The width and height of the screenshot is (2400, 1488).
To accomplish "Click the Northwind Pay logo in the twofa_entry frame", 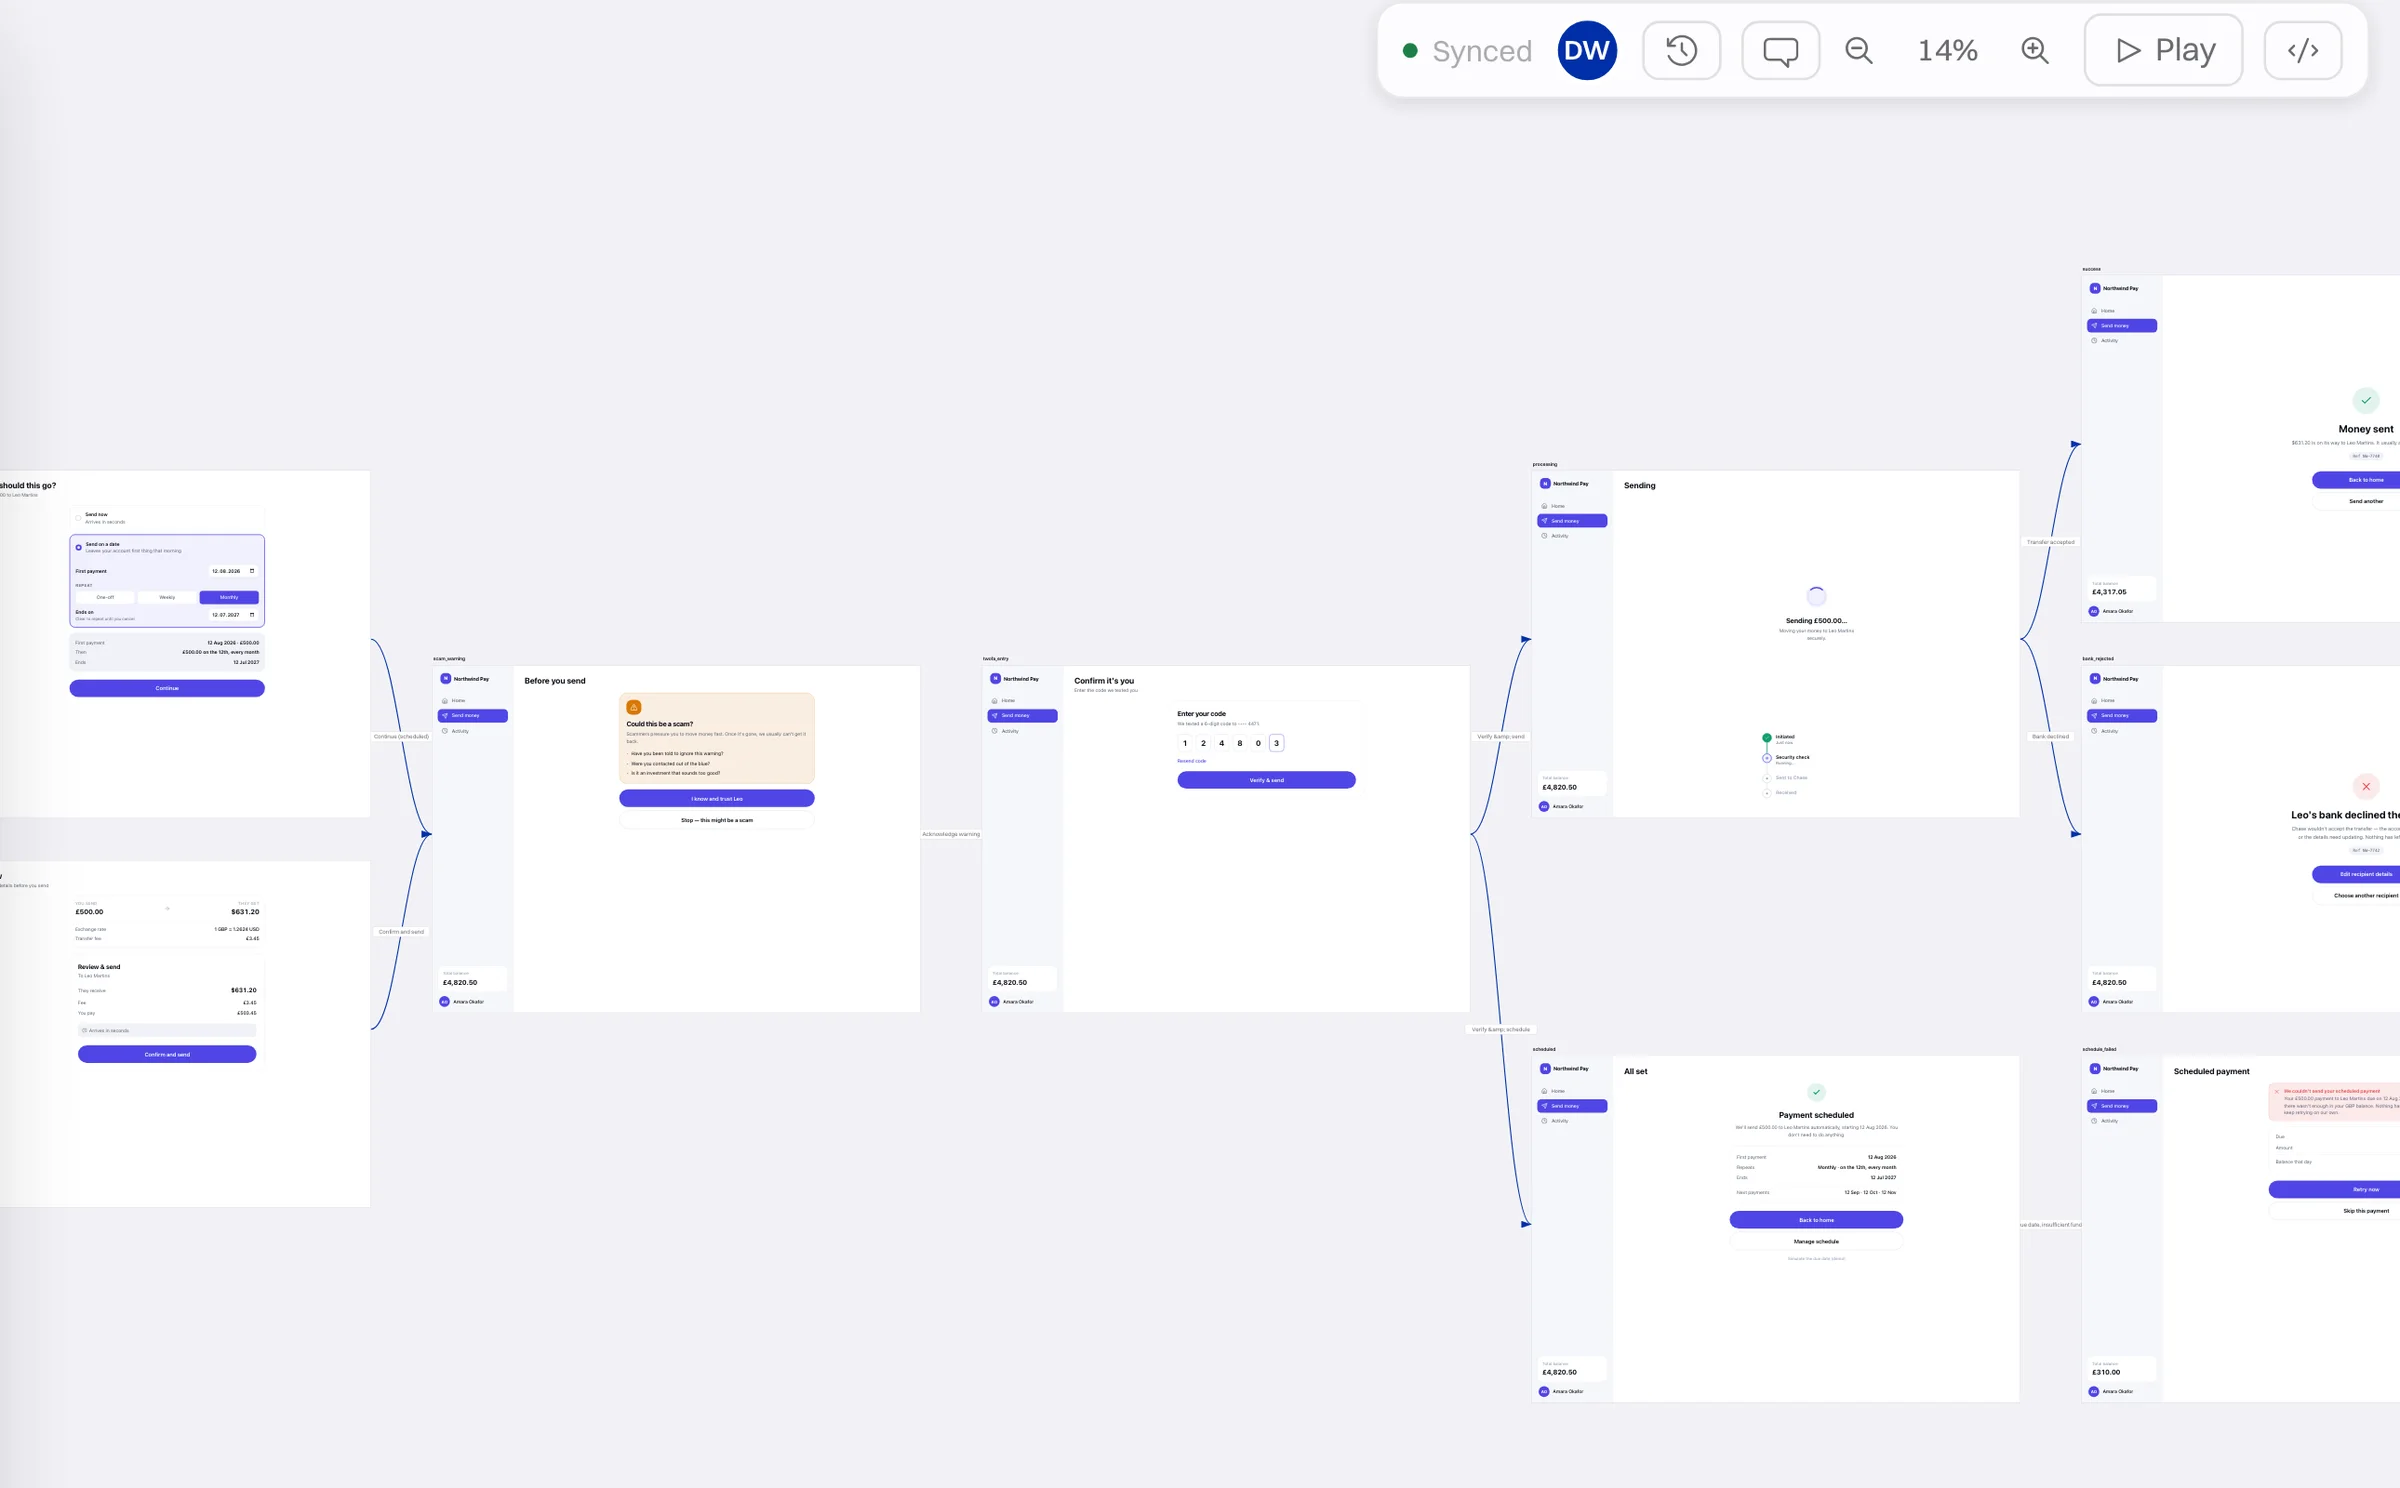I will pyautogui.click(x=995, y=679).
